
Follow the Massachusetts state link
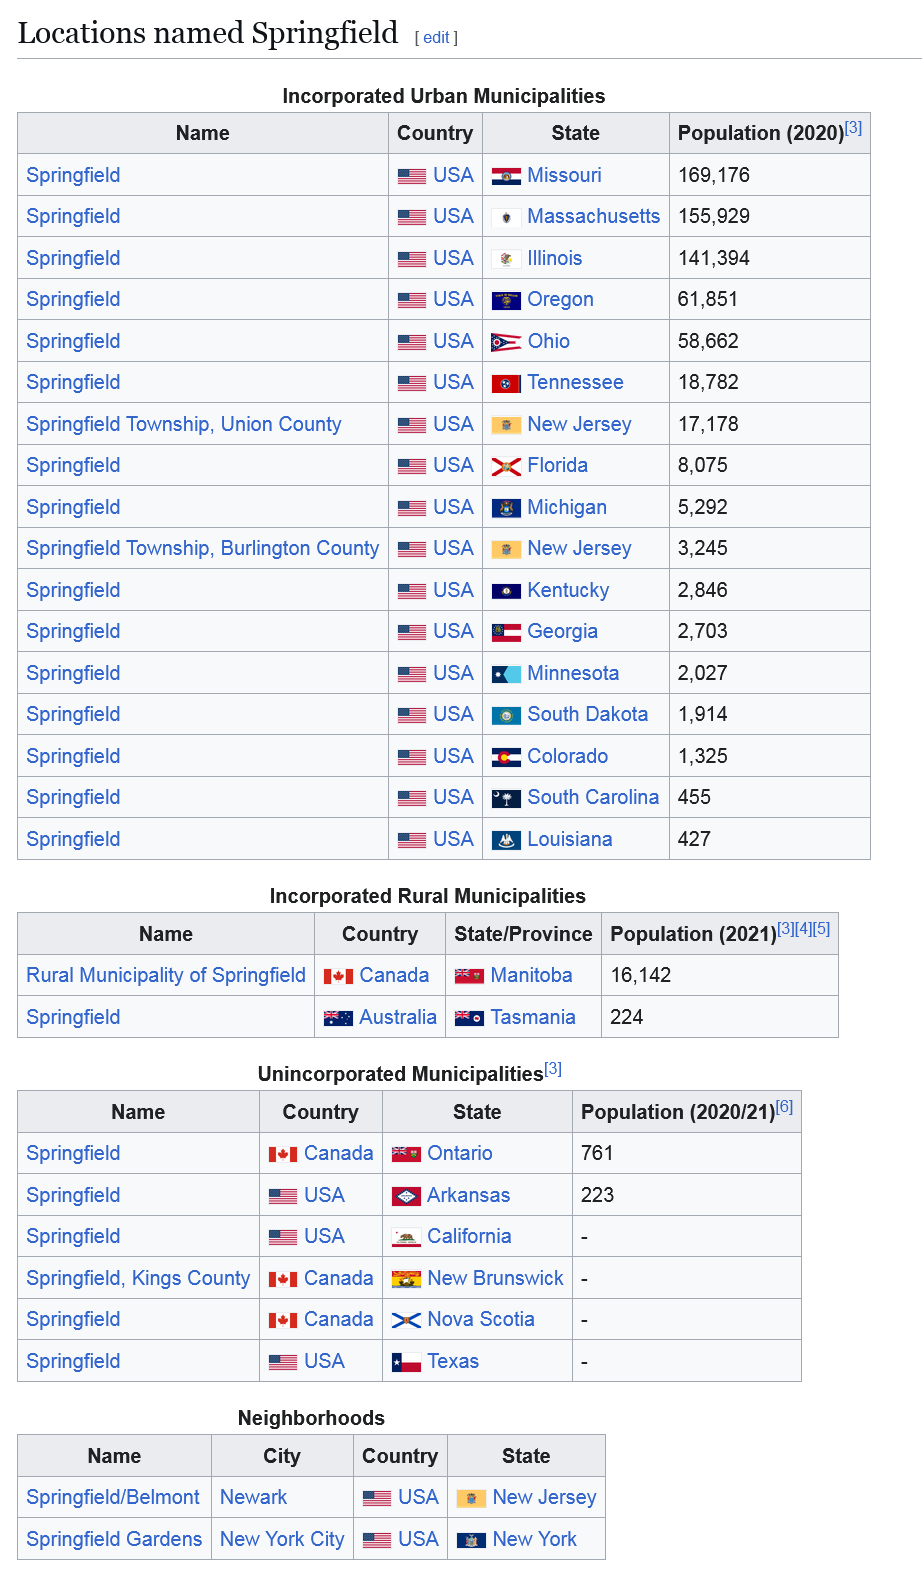pos(594,216)
